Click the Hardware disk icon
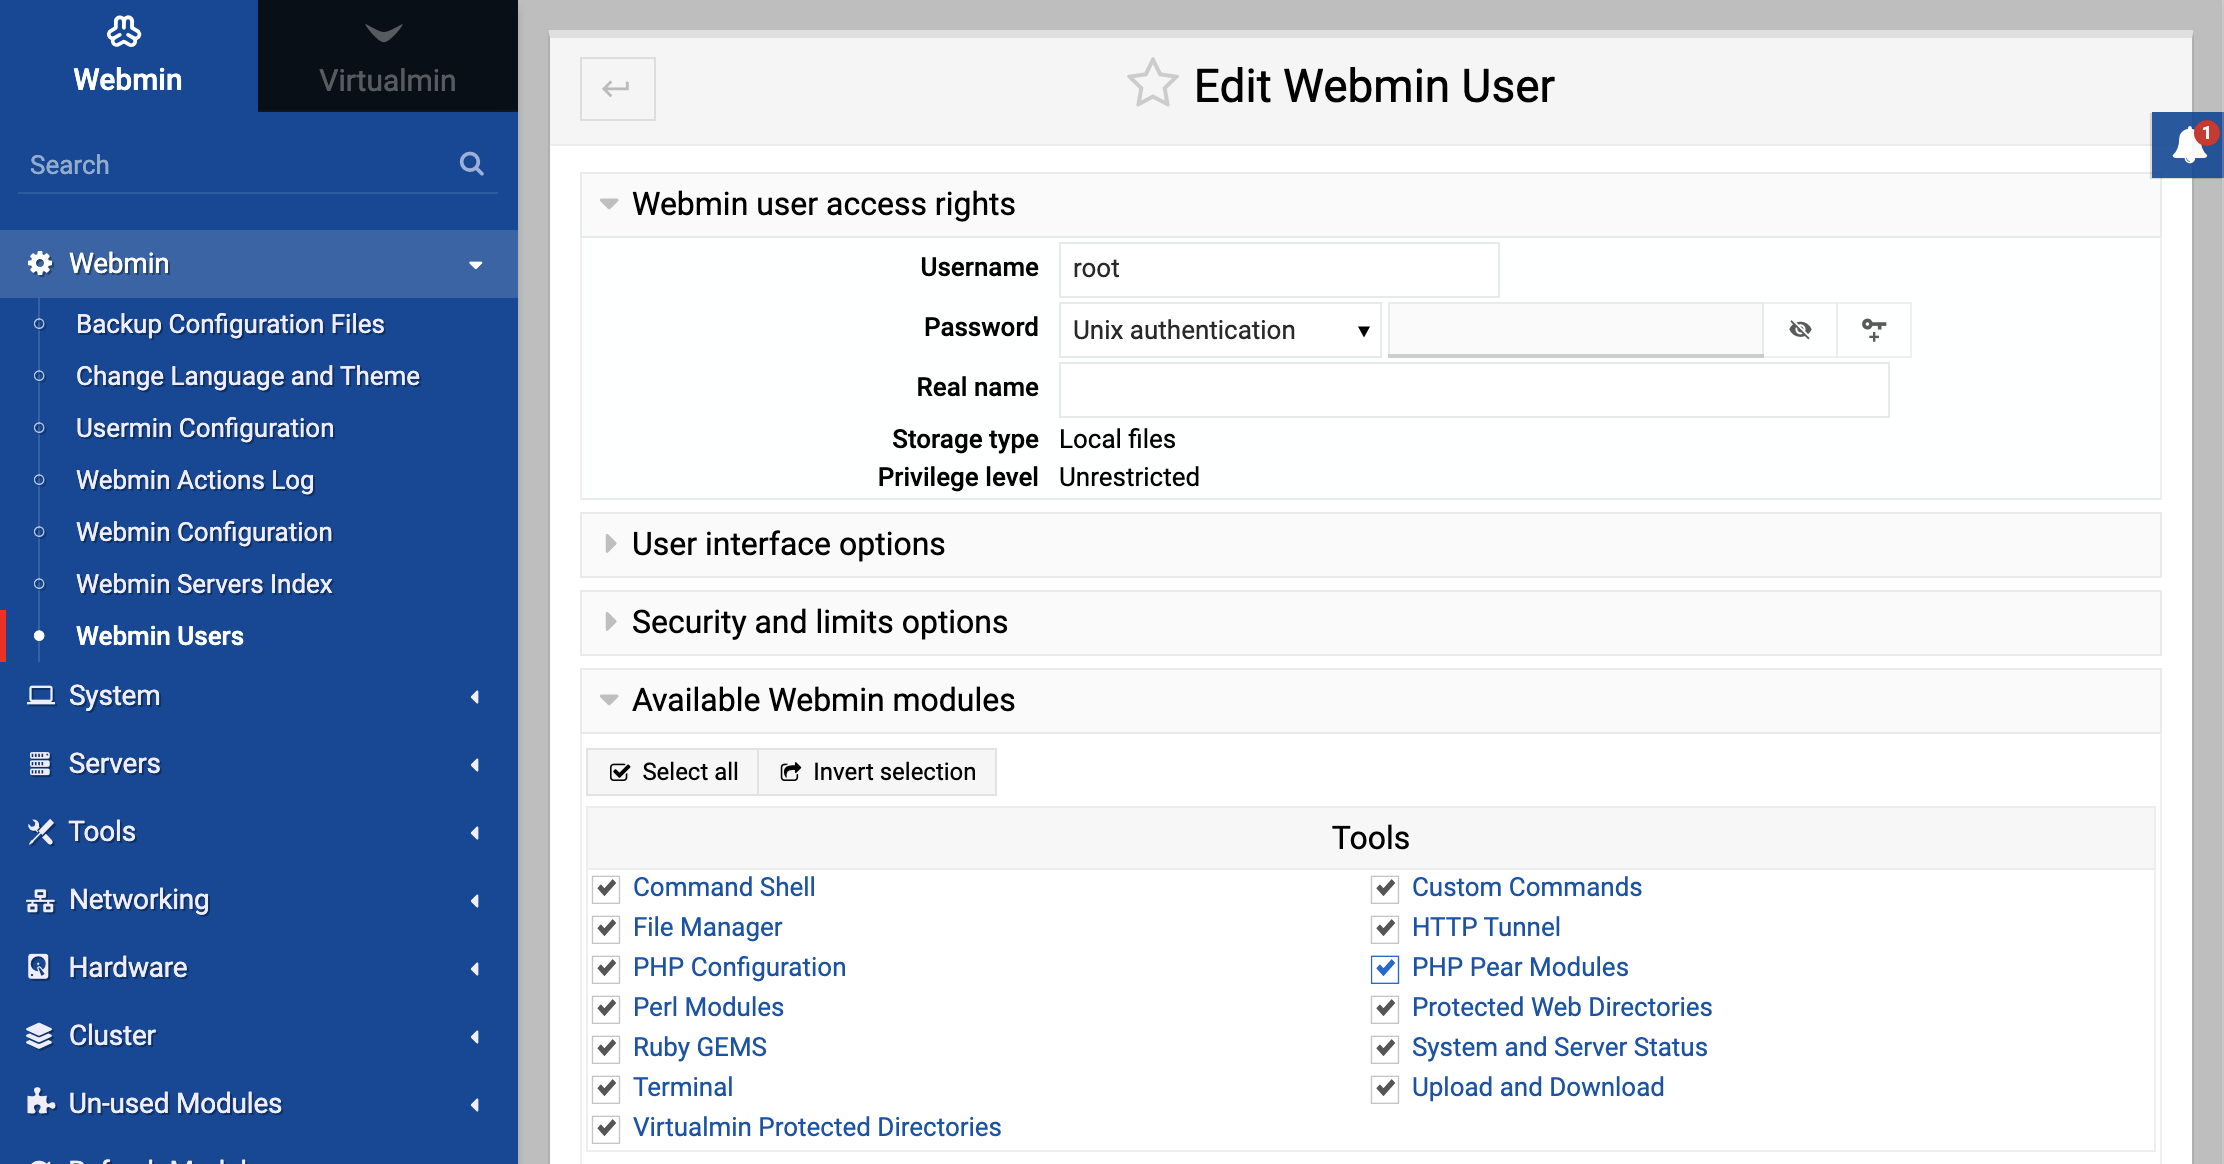Viewport: 2224px width, 1164px height. click(x=39, y=967)
